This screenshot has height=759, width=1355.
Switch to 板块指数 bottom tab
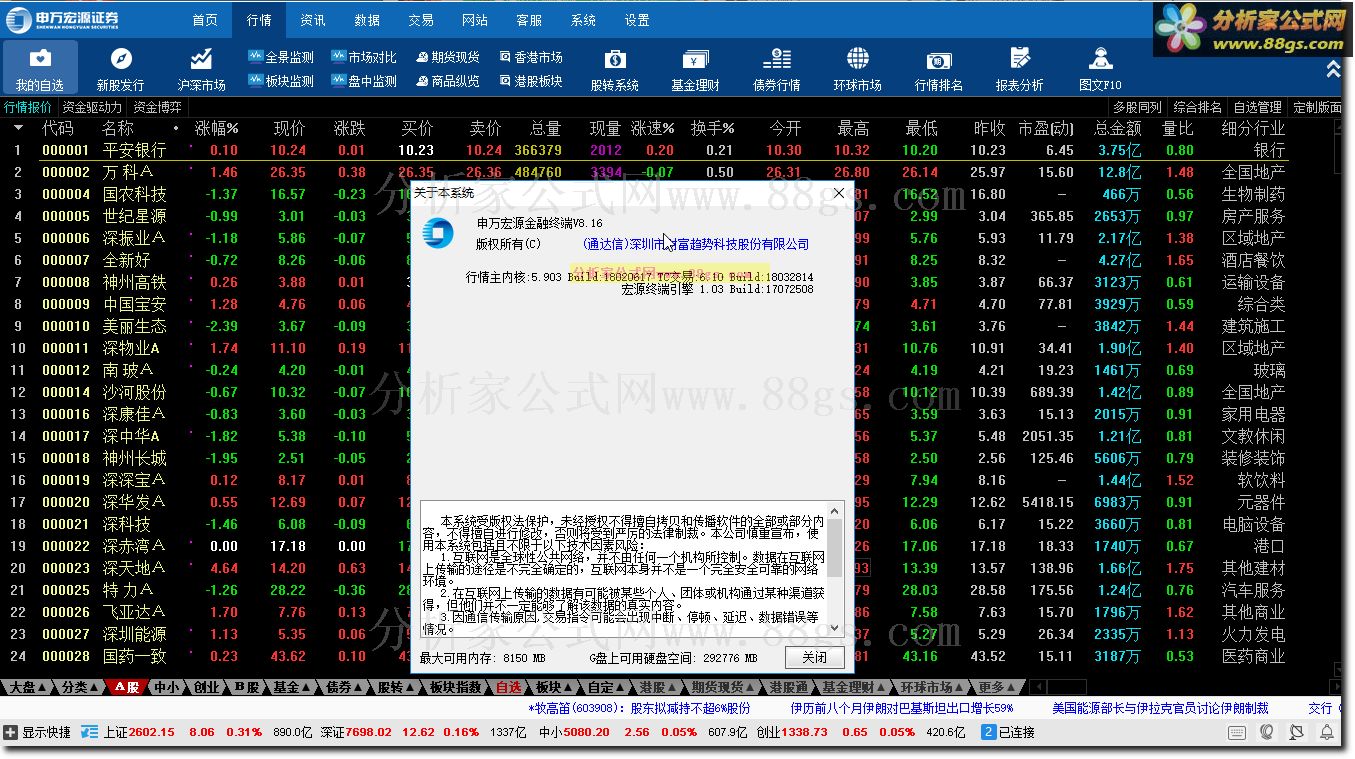[x=456, y=687]
